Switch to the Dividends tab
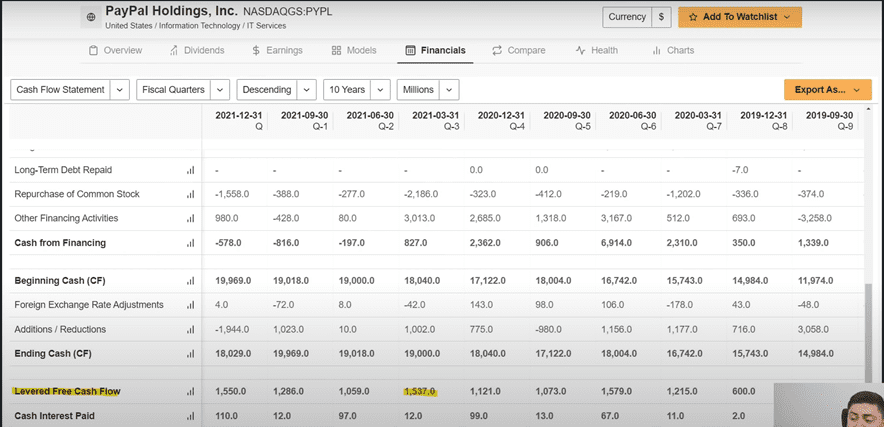Image resolution: width=884 pixels, height=427 pixels. 197,50
